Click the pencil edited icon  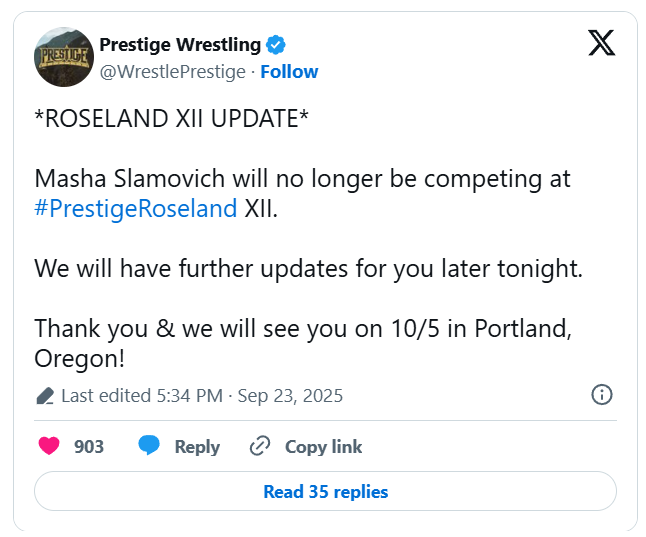point(44,396)
